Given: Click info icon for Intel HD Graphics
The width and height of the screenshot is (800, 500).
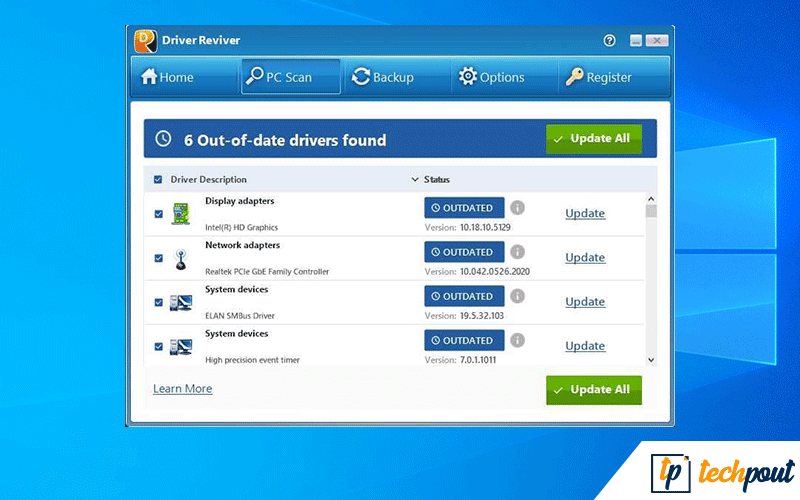Looking at the screenshot, I should point(517,208).
